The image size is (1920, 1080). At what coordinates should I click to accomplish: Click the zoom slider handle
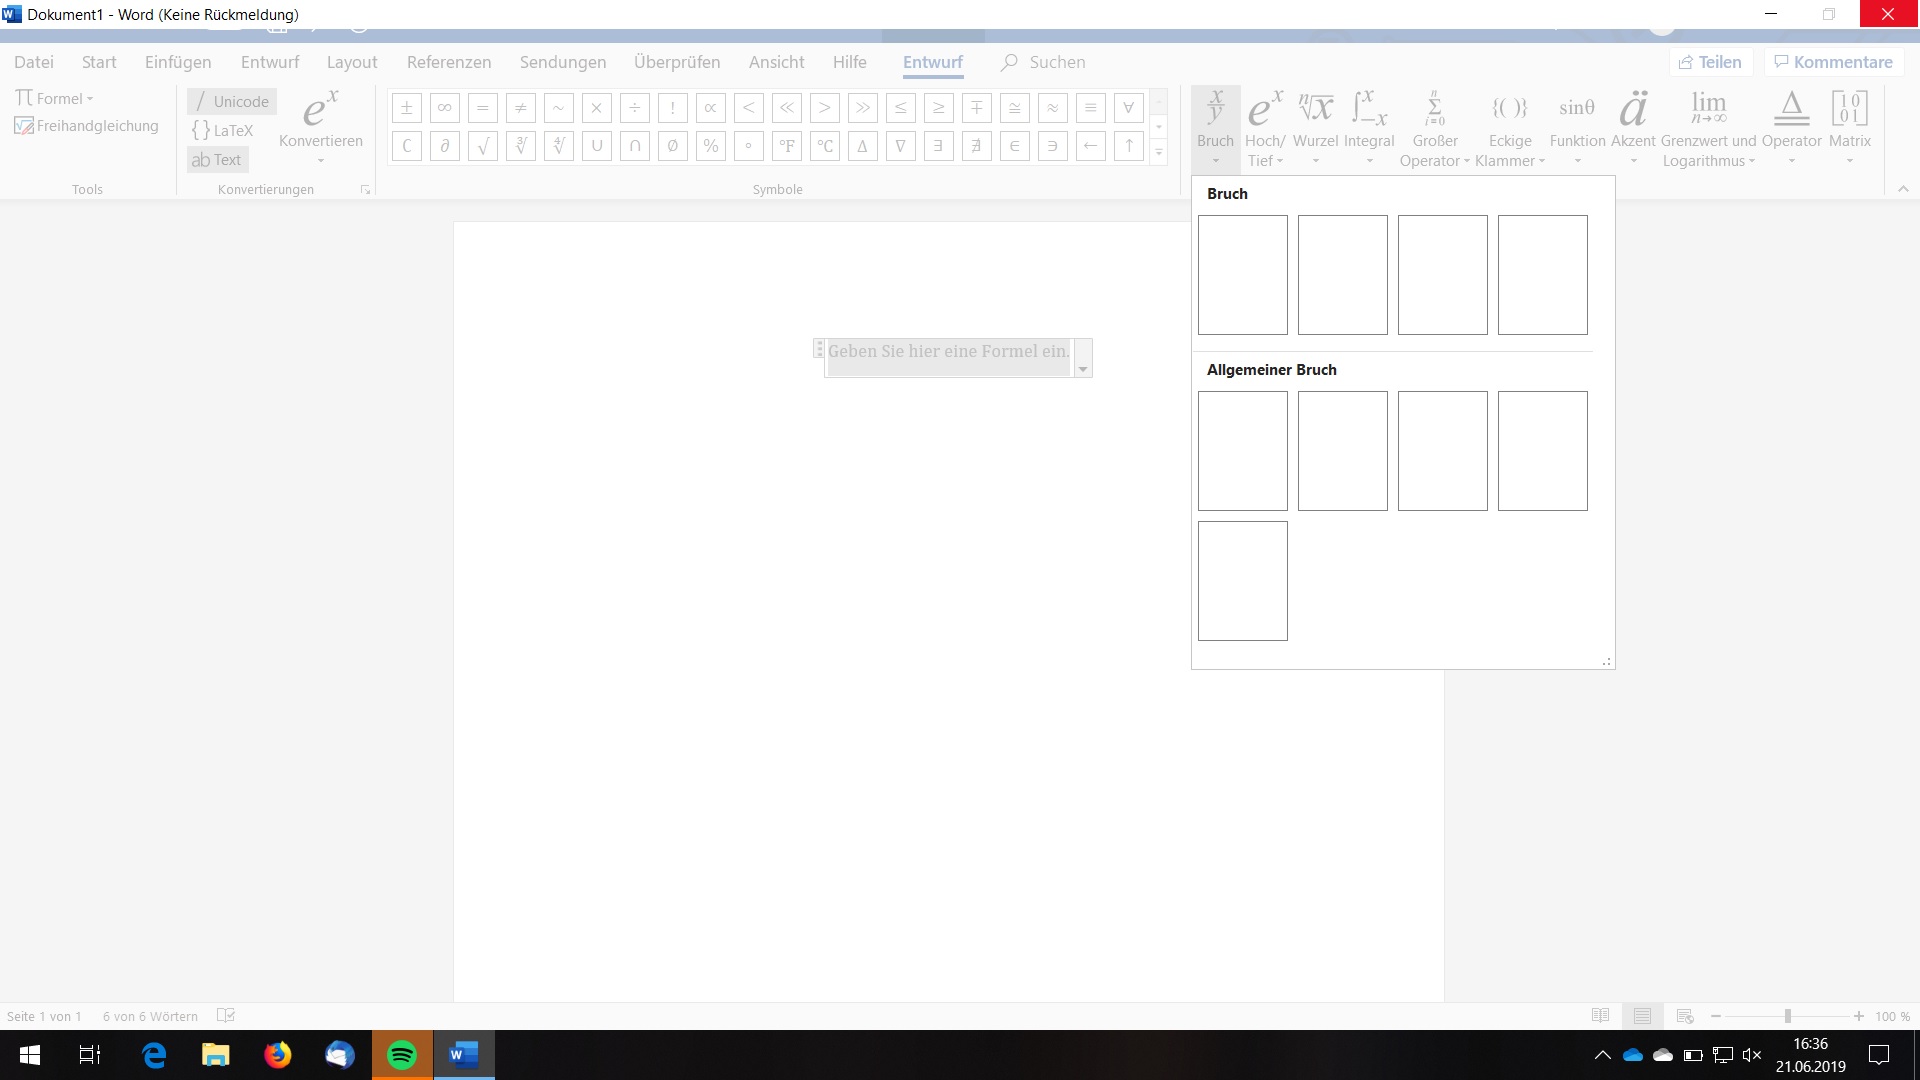coord(1787,1016)
